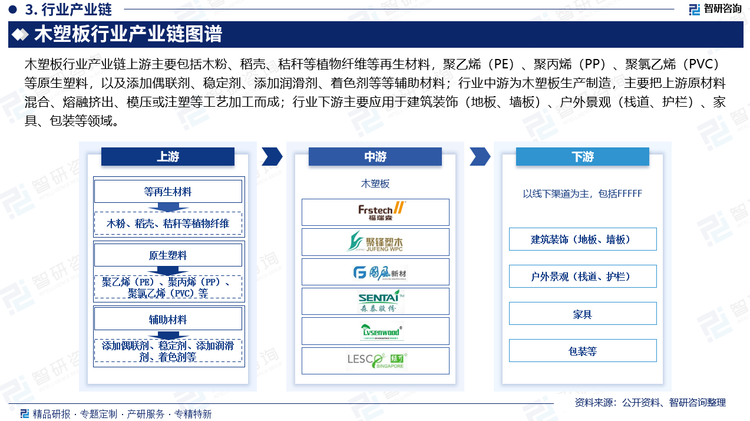Click the Frstech 福瑞森 logo

381,211
